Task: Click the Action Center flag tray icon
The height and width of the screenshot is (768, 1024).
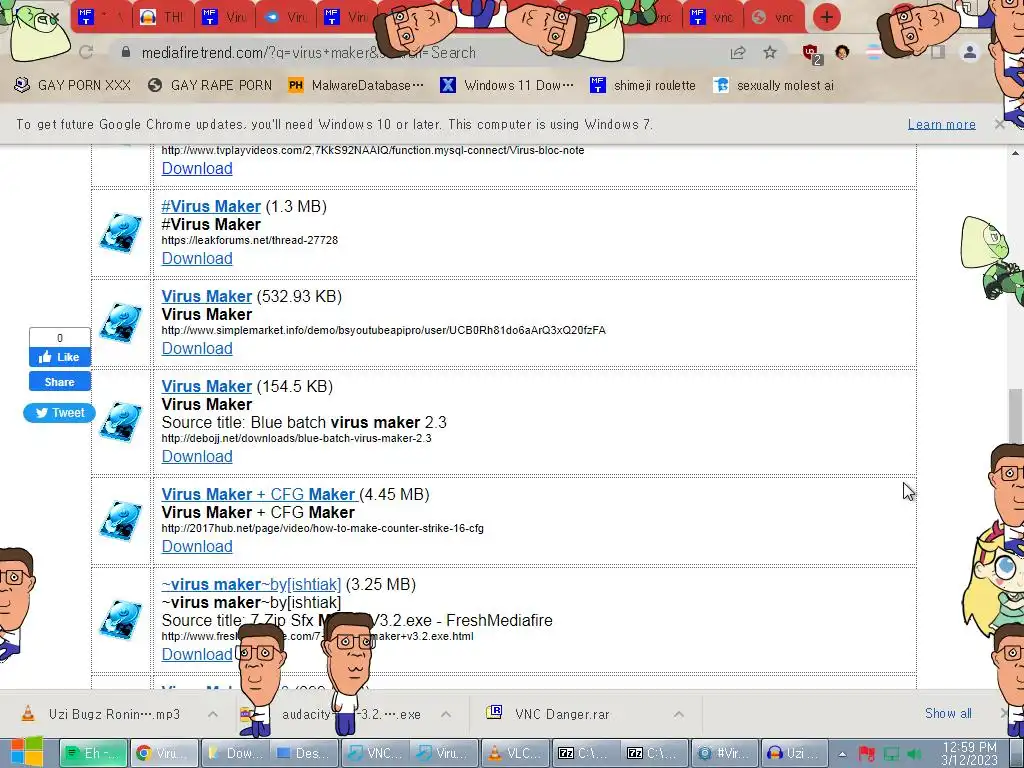Action: (x=867, y=754)
